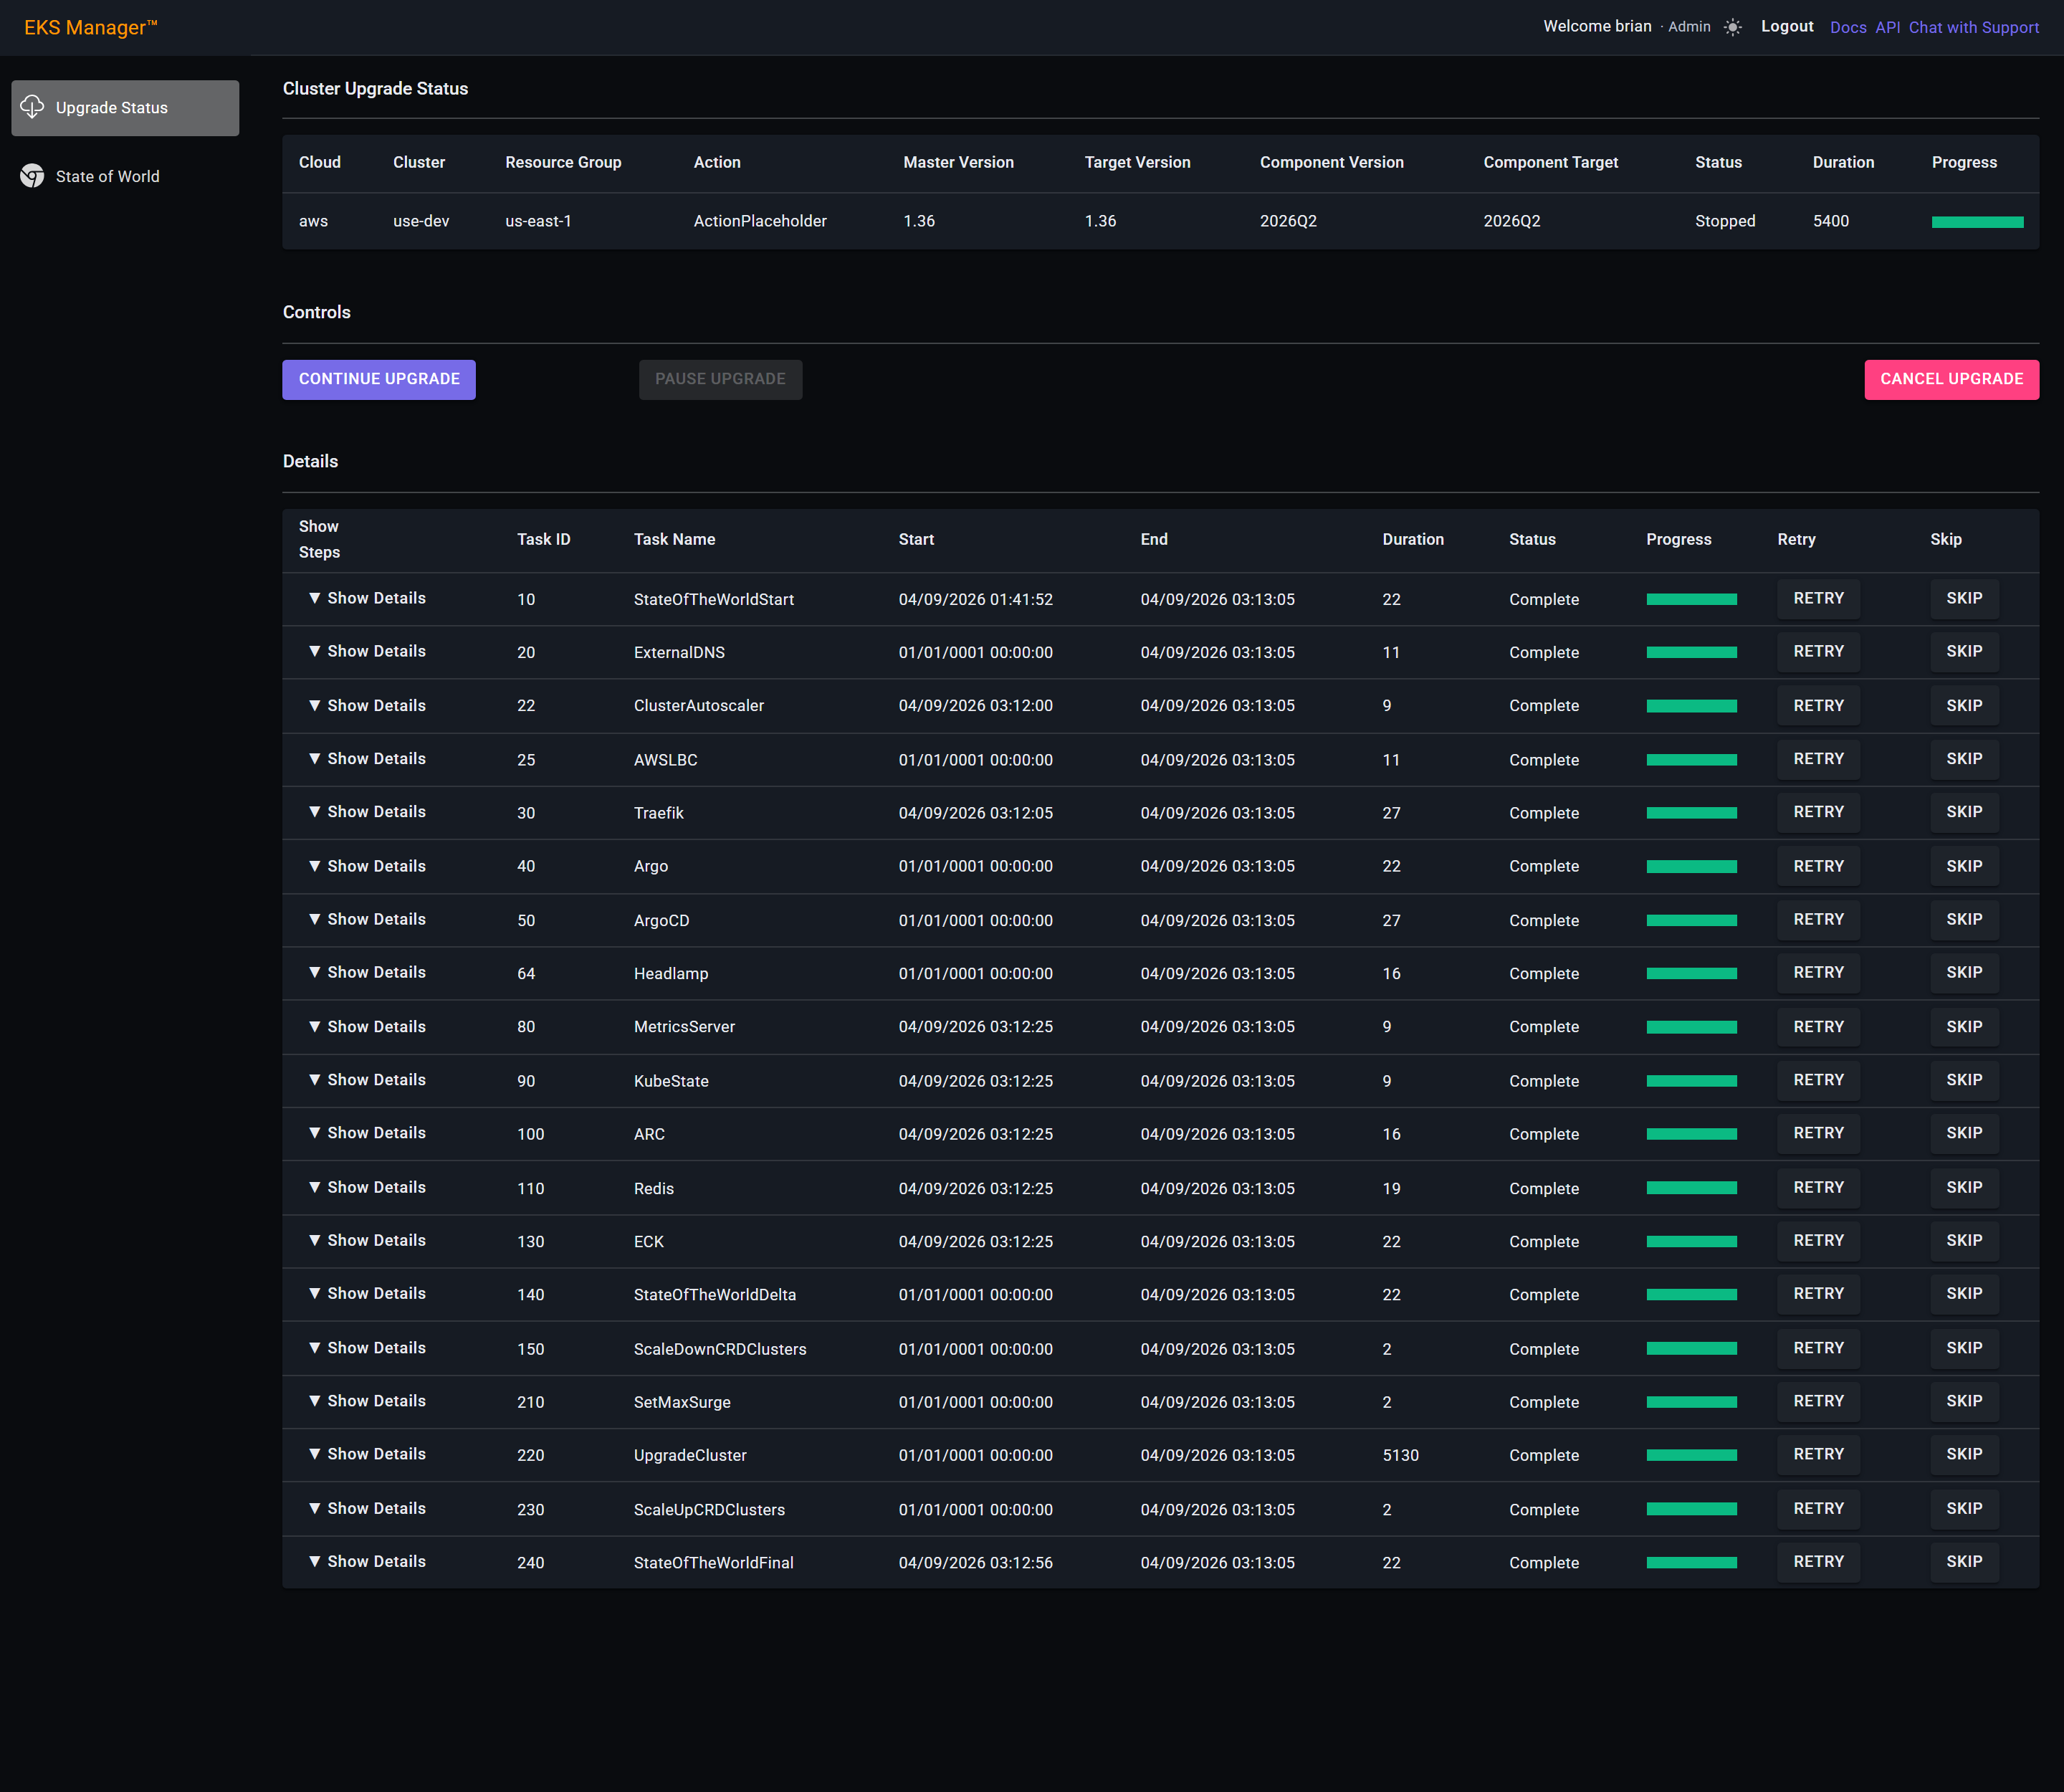Viewport: 2064px width, 1792px height.
Task: Skip the Headlamp task
Action: 1964,972
